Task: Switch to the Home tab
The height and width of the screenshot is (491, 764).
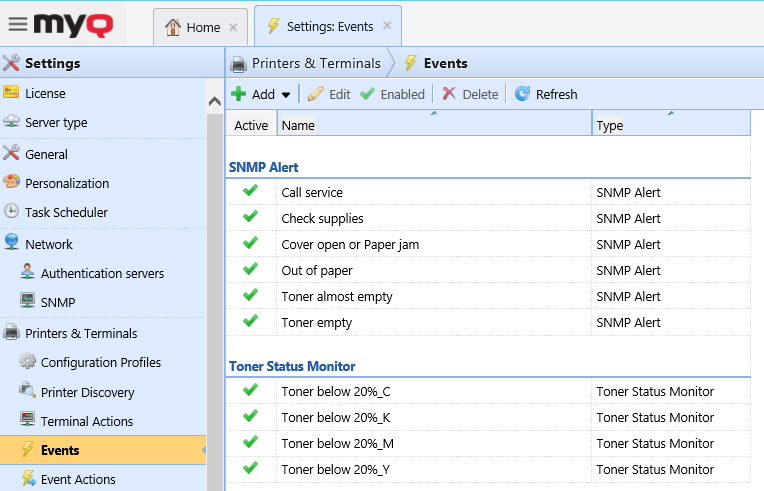Action: coord(193,27)
